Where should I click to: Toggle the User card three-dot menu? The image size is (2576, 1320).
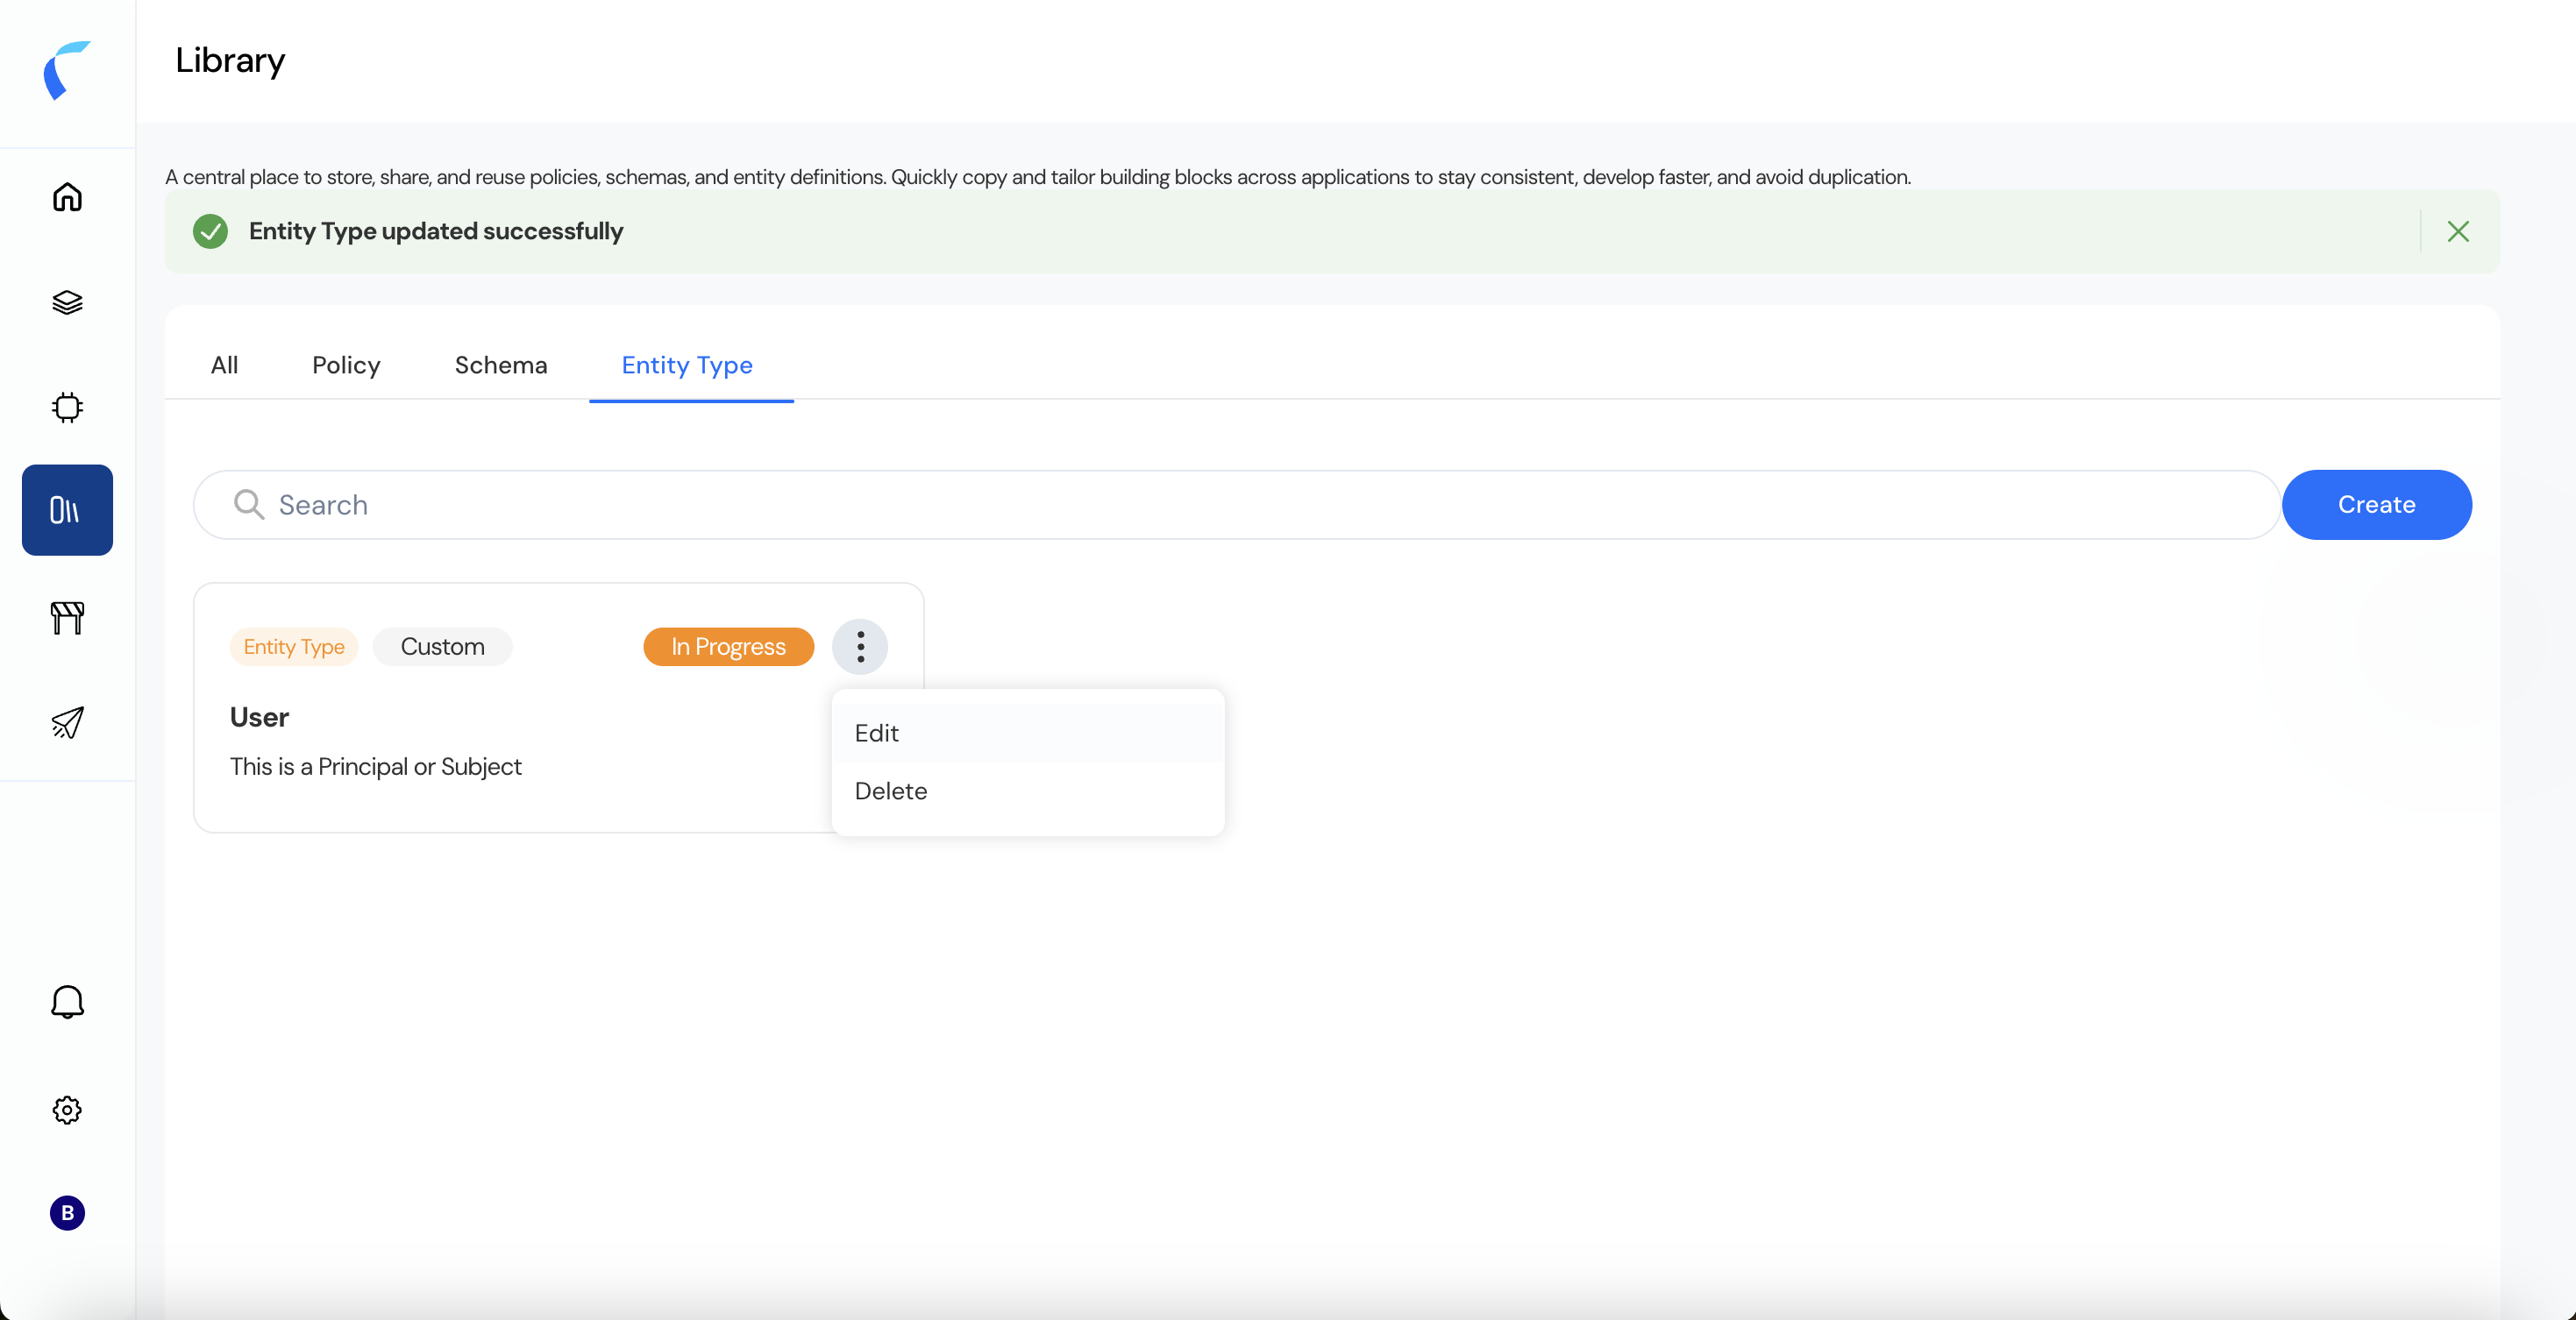pos(860,647)
